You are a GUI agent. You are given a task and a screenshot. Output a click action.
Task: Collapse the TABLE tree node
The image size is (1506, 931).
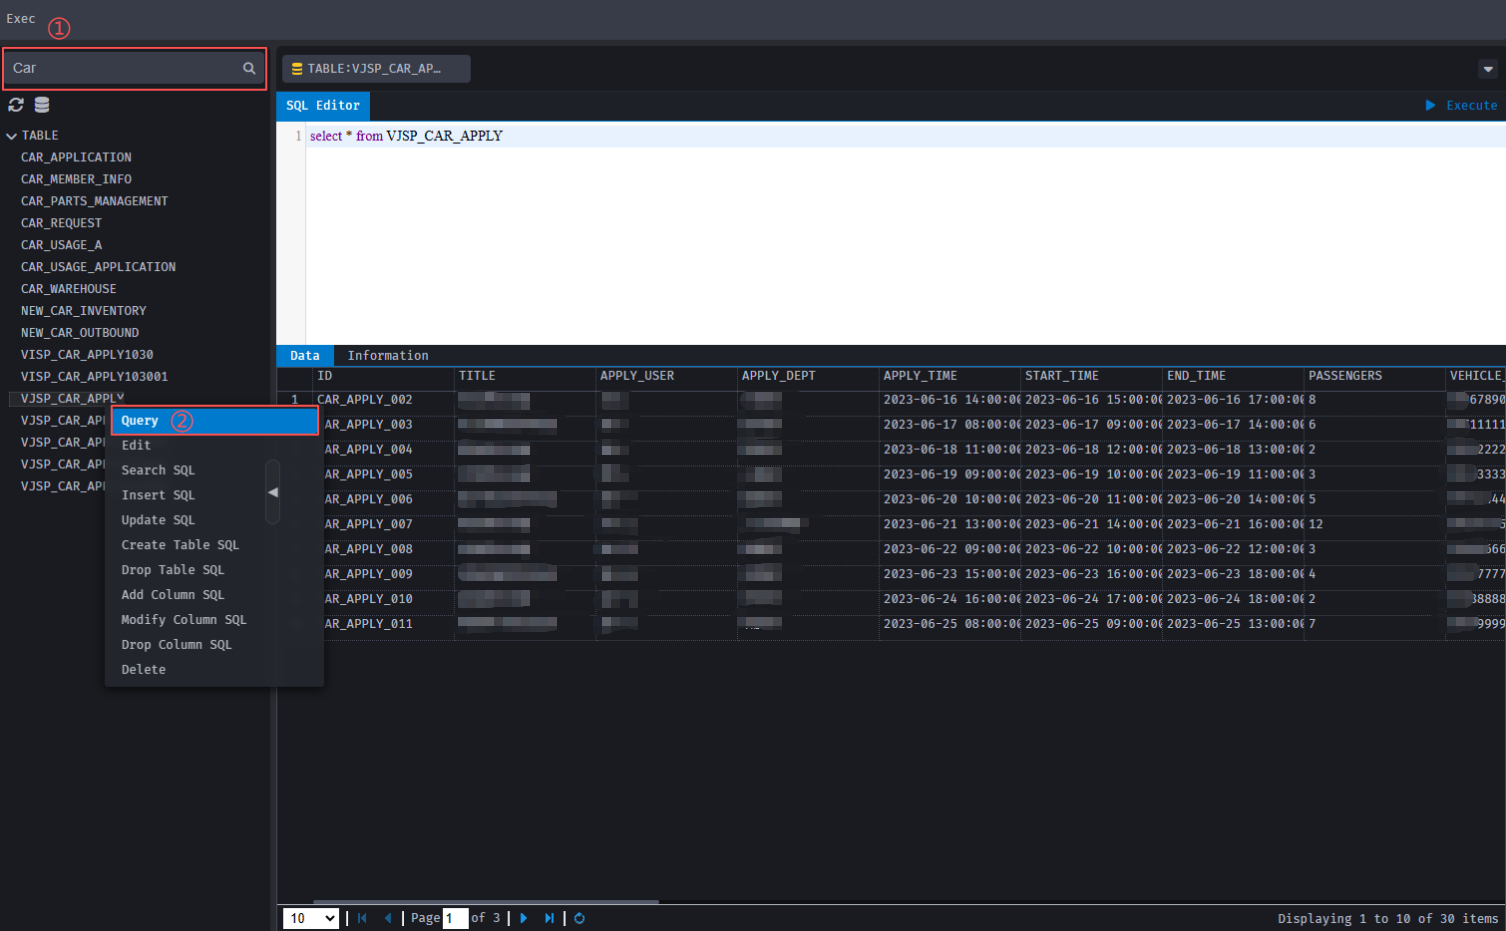coord(12,136)
